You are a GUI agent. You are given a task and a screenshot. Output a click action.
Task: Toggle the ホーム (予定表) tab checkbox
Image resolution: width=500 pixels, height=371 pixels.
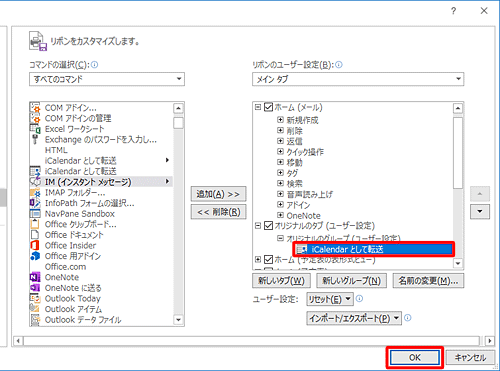click(269, 259)
